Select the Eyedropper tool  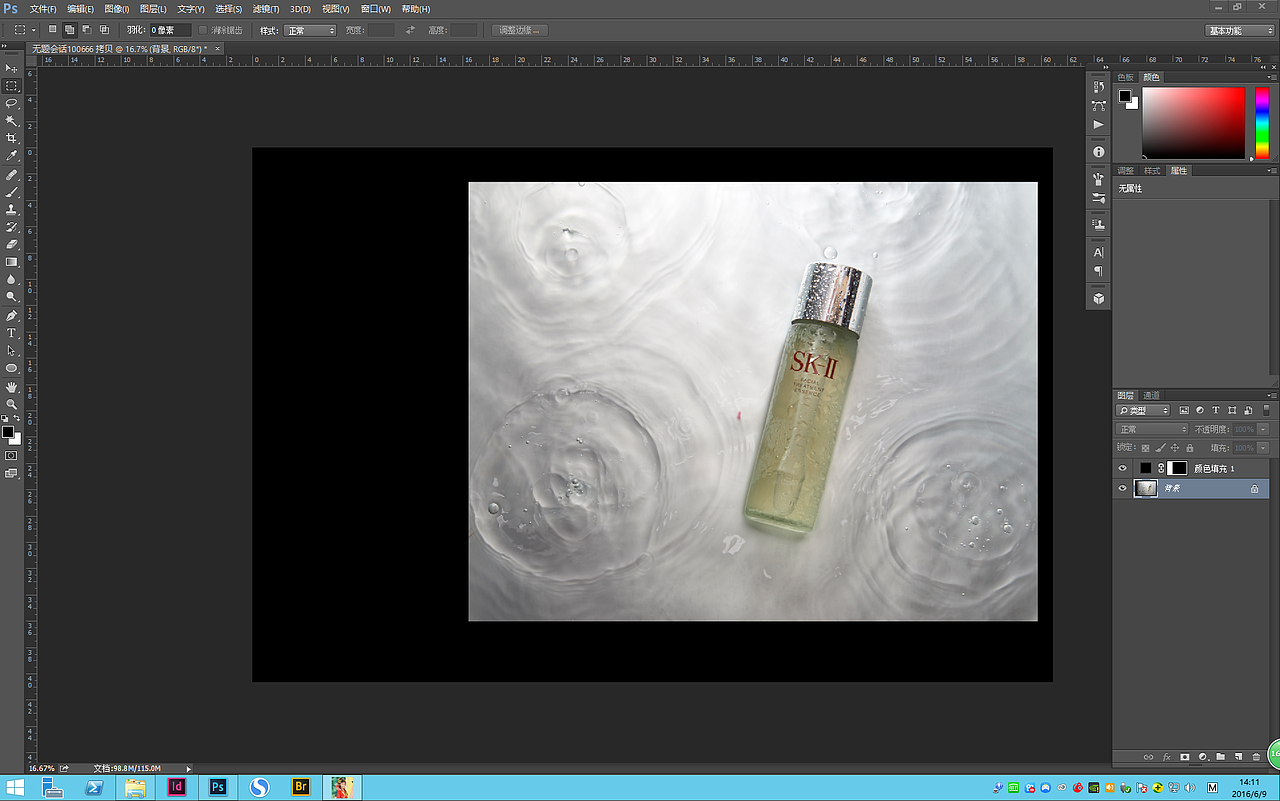point(12,156)
